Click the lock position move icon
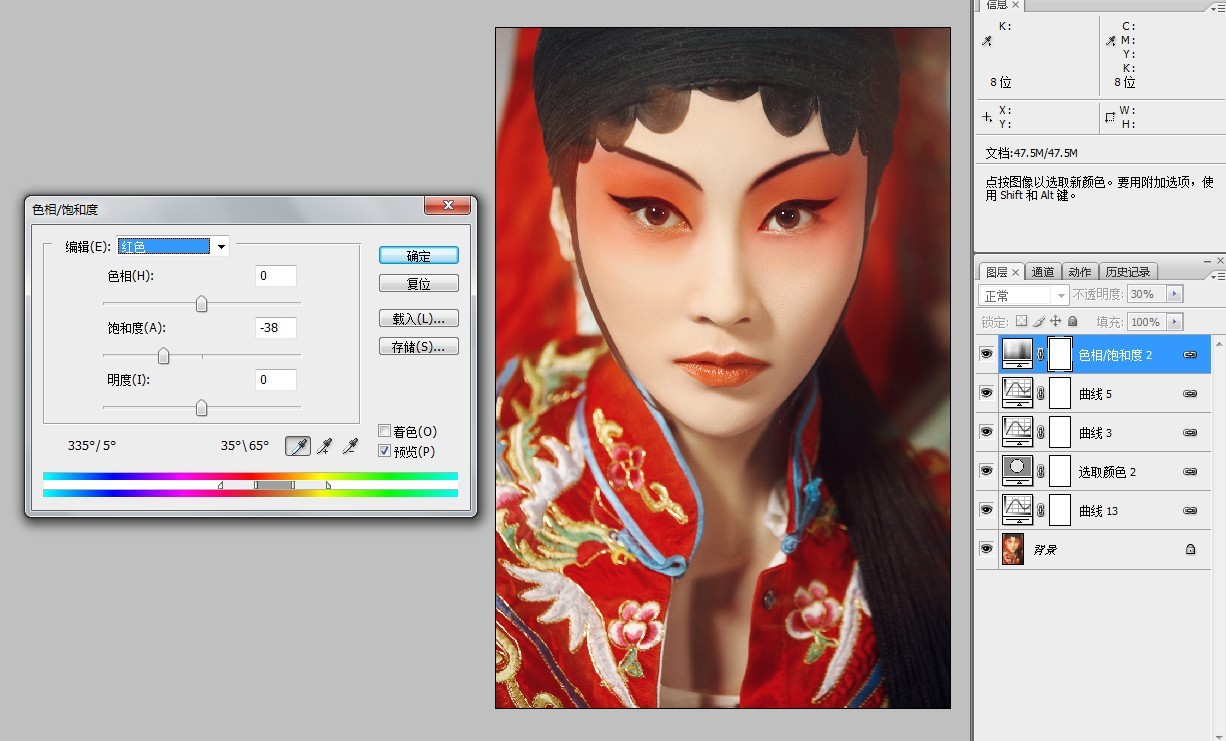 pyautogui.click(x=1055, y=322)
